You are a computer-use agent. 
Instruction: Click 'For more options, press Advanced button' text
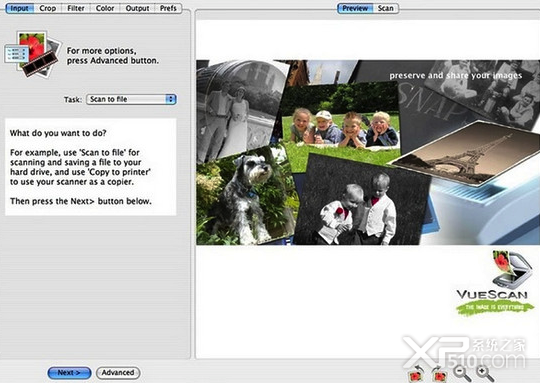(x=113, y=55)
